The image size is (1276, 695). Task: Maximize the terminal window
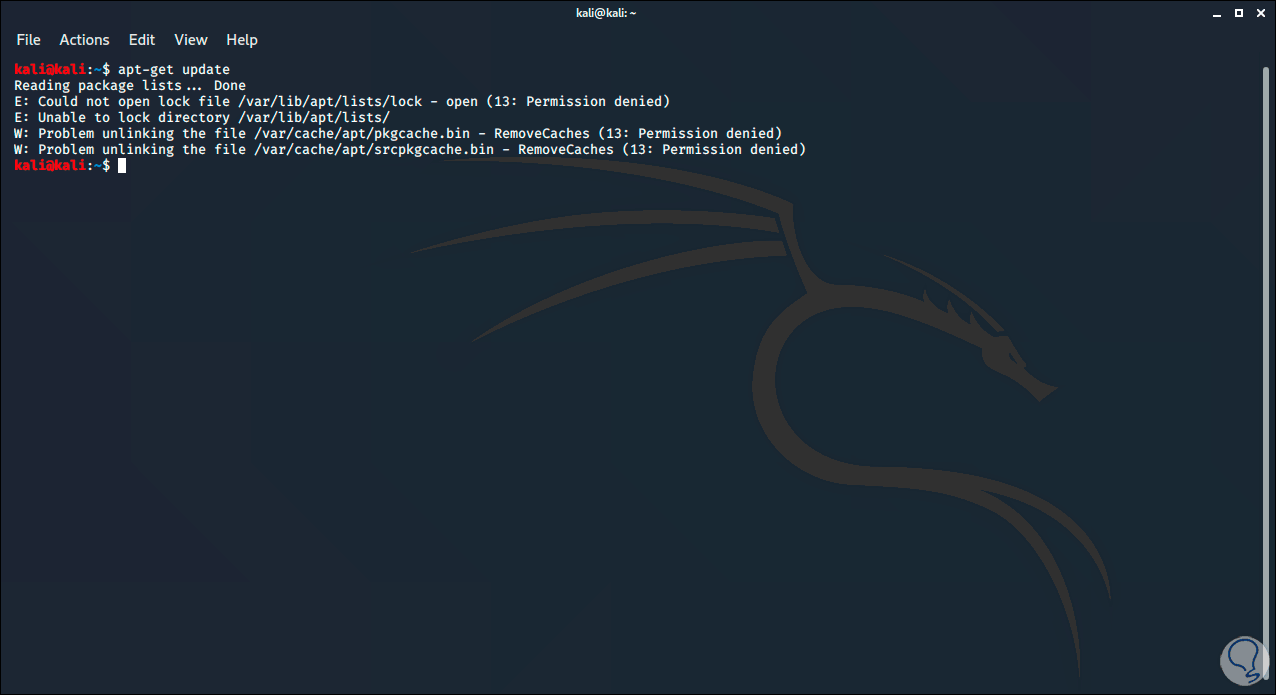tap(1238, 12)
